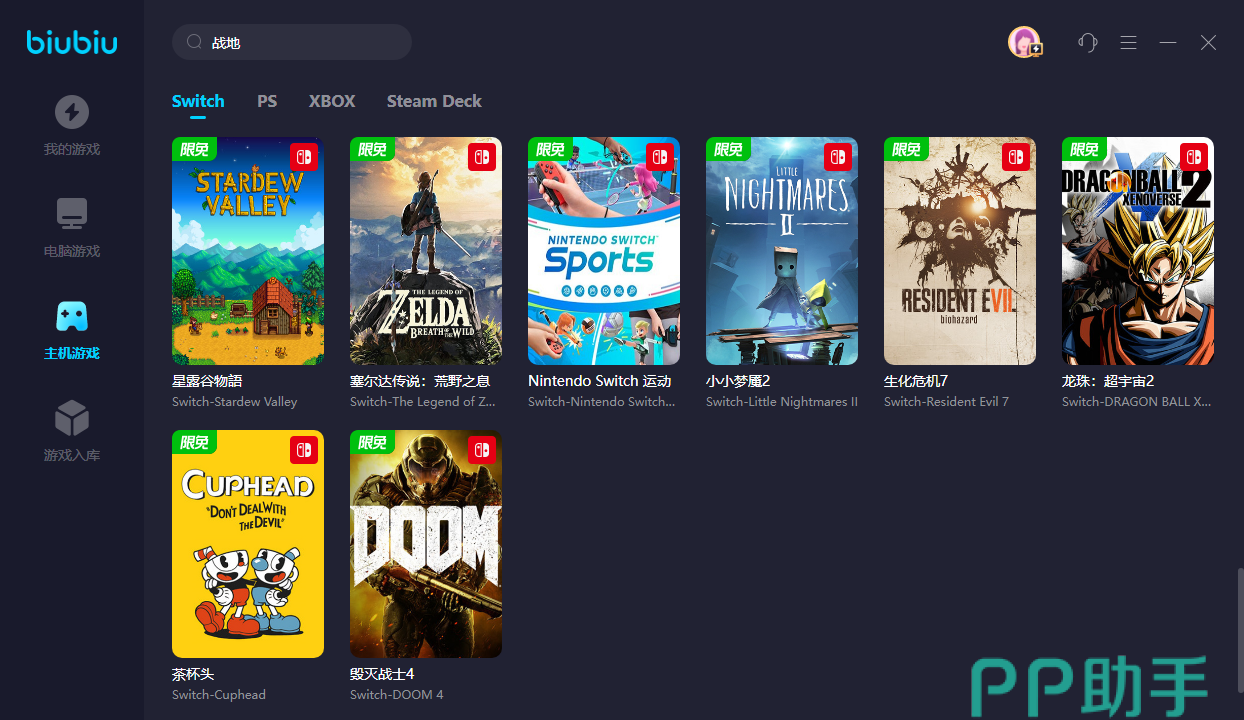Click the Switch-Little Nightmares II subtitle

point(782,402)
